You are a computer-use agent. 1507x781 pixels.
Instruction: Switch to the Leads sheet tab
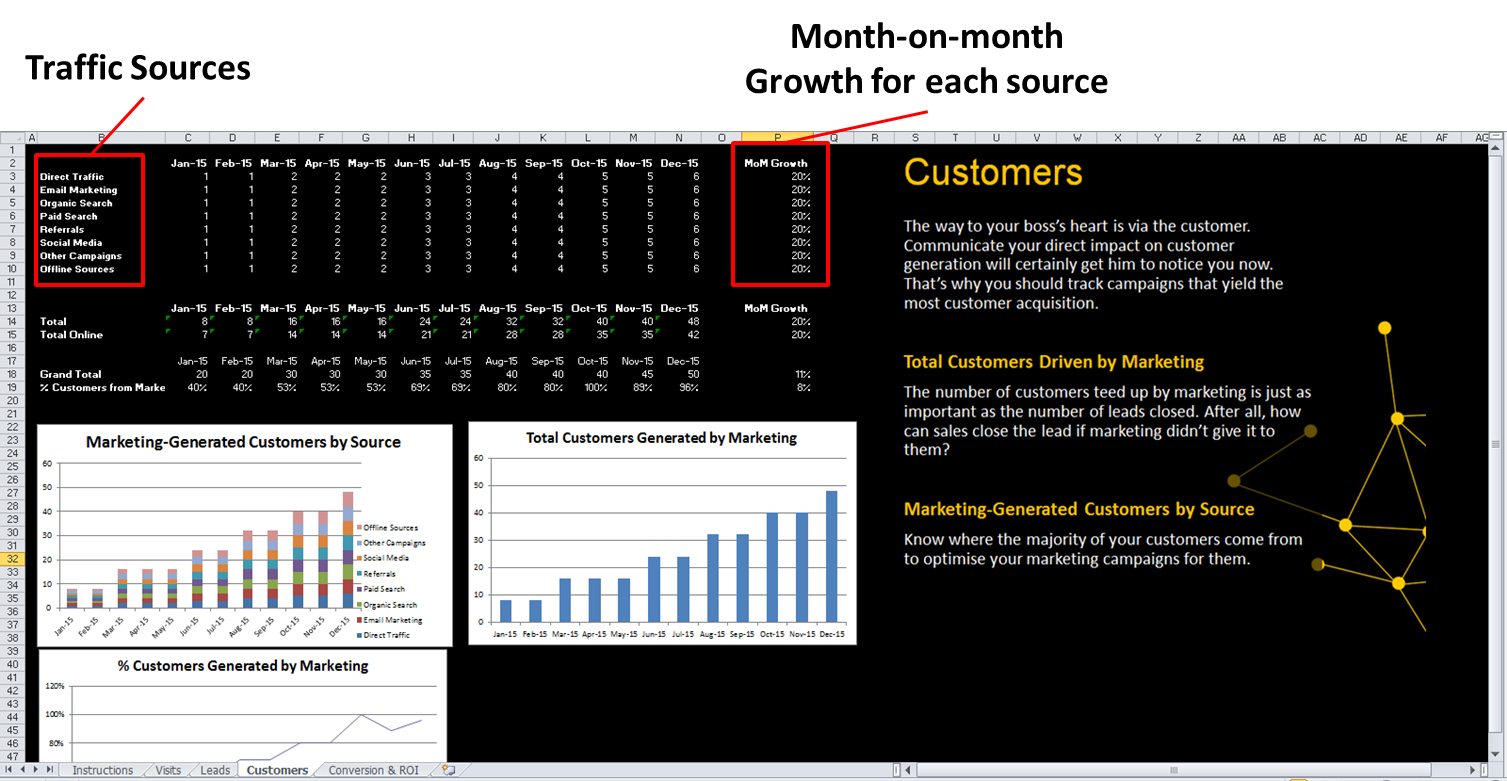[215, 770]
